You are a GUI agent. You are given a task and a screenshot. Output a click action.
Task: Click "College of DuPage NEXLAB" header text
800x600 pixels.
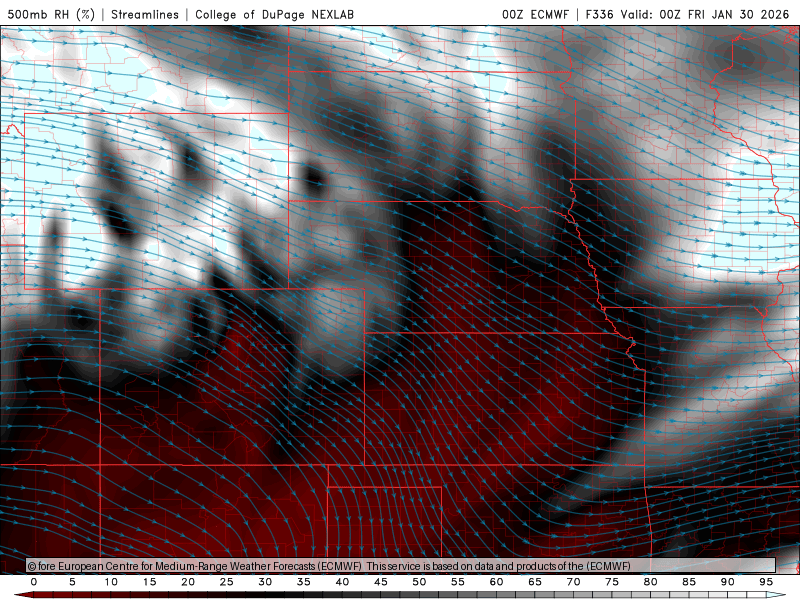pos(274,14)
